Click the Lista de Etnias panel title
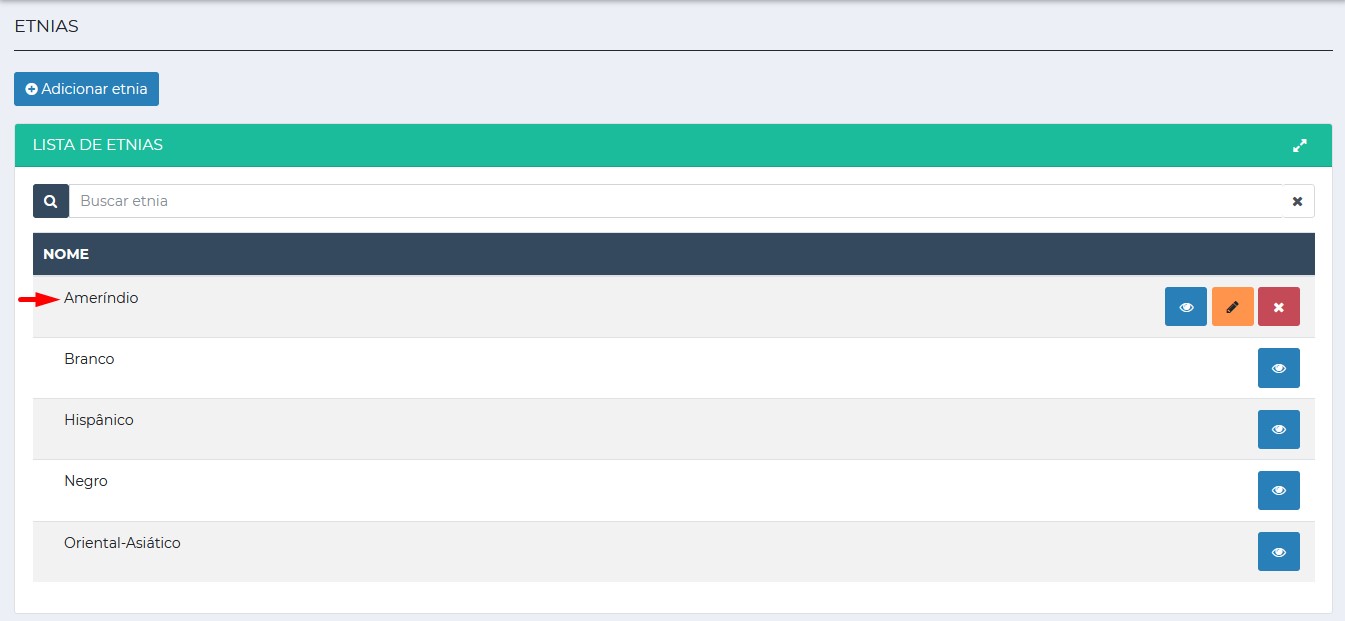The height and width of the screenshot is (621, 1345). [98, 145]
